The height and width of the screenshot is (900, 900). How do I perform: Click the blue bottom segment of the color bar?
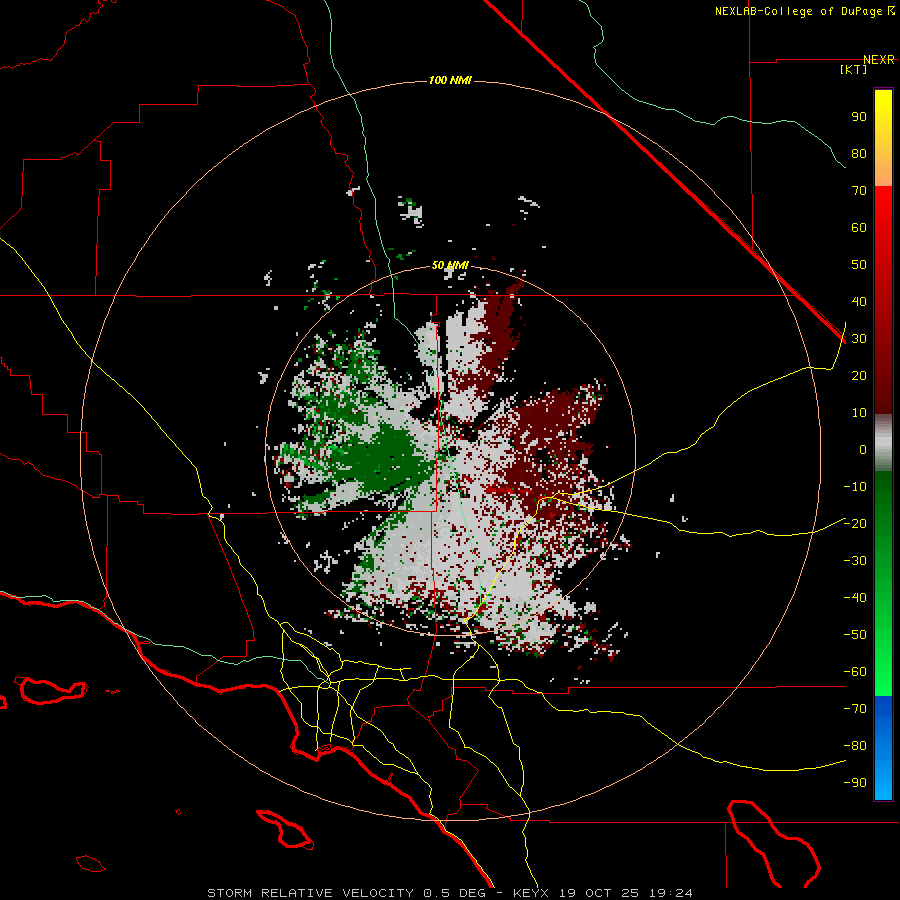pyautogui.click(x=883, y=748)
